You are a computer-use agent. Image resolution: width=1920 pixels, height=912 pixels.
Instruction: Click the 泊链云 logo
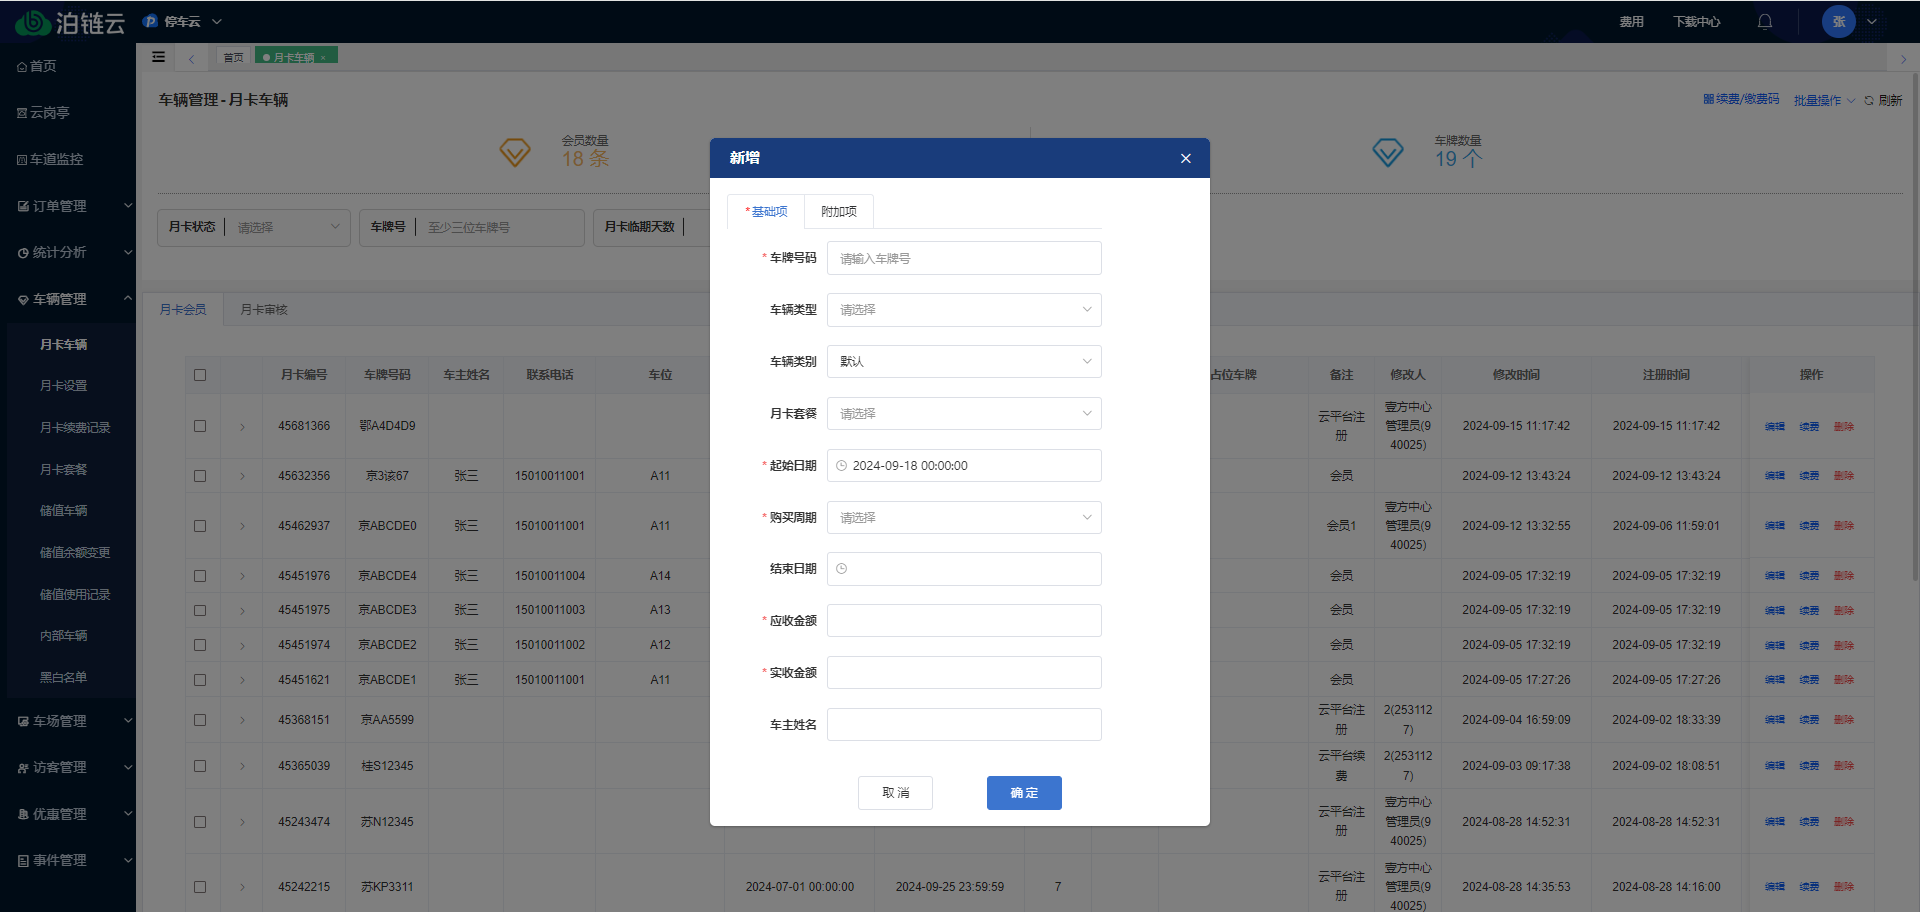point(70,22)
